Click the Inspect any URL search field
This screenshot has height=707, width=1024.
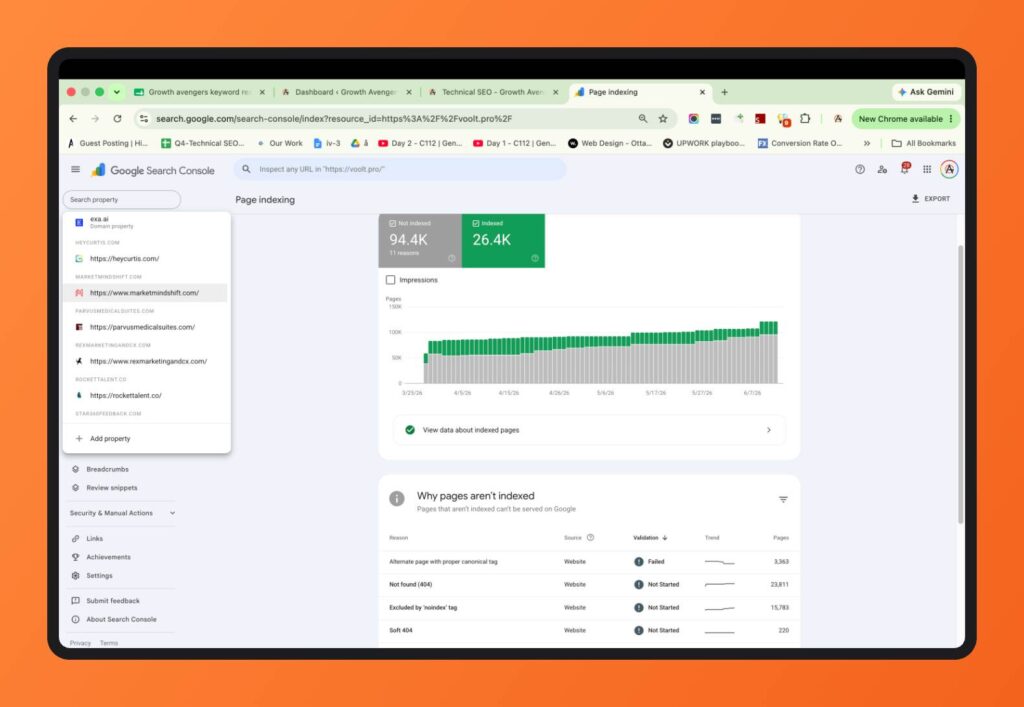pos(400,169)
